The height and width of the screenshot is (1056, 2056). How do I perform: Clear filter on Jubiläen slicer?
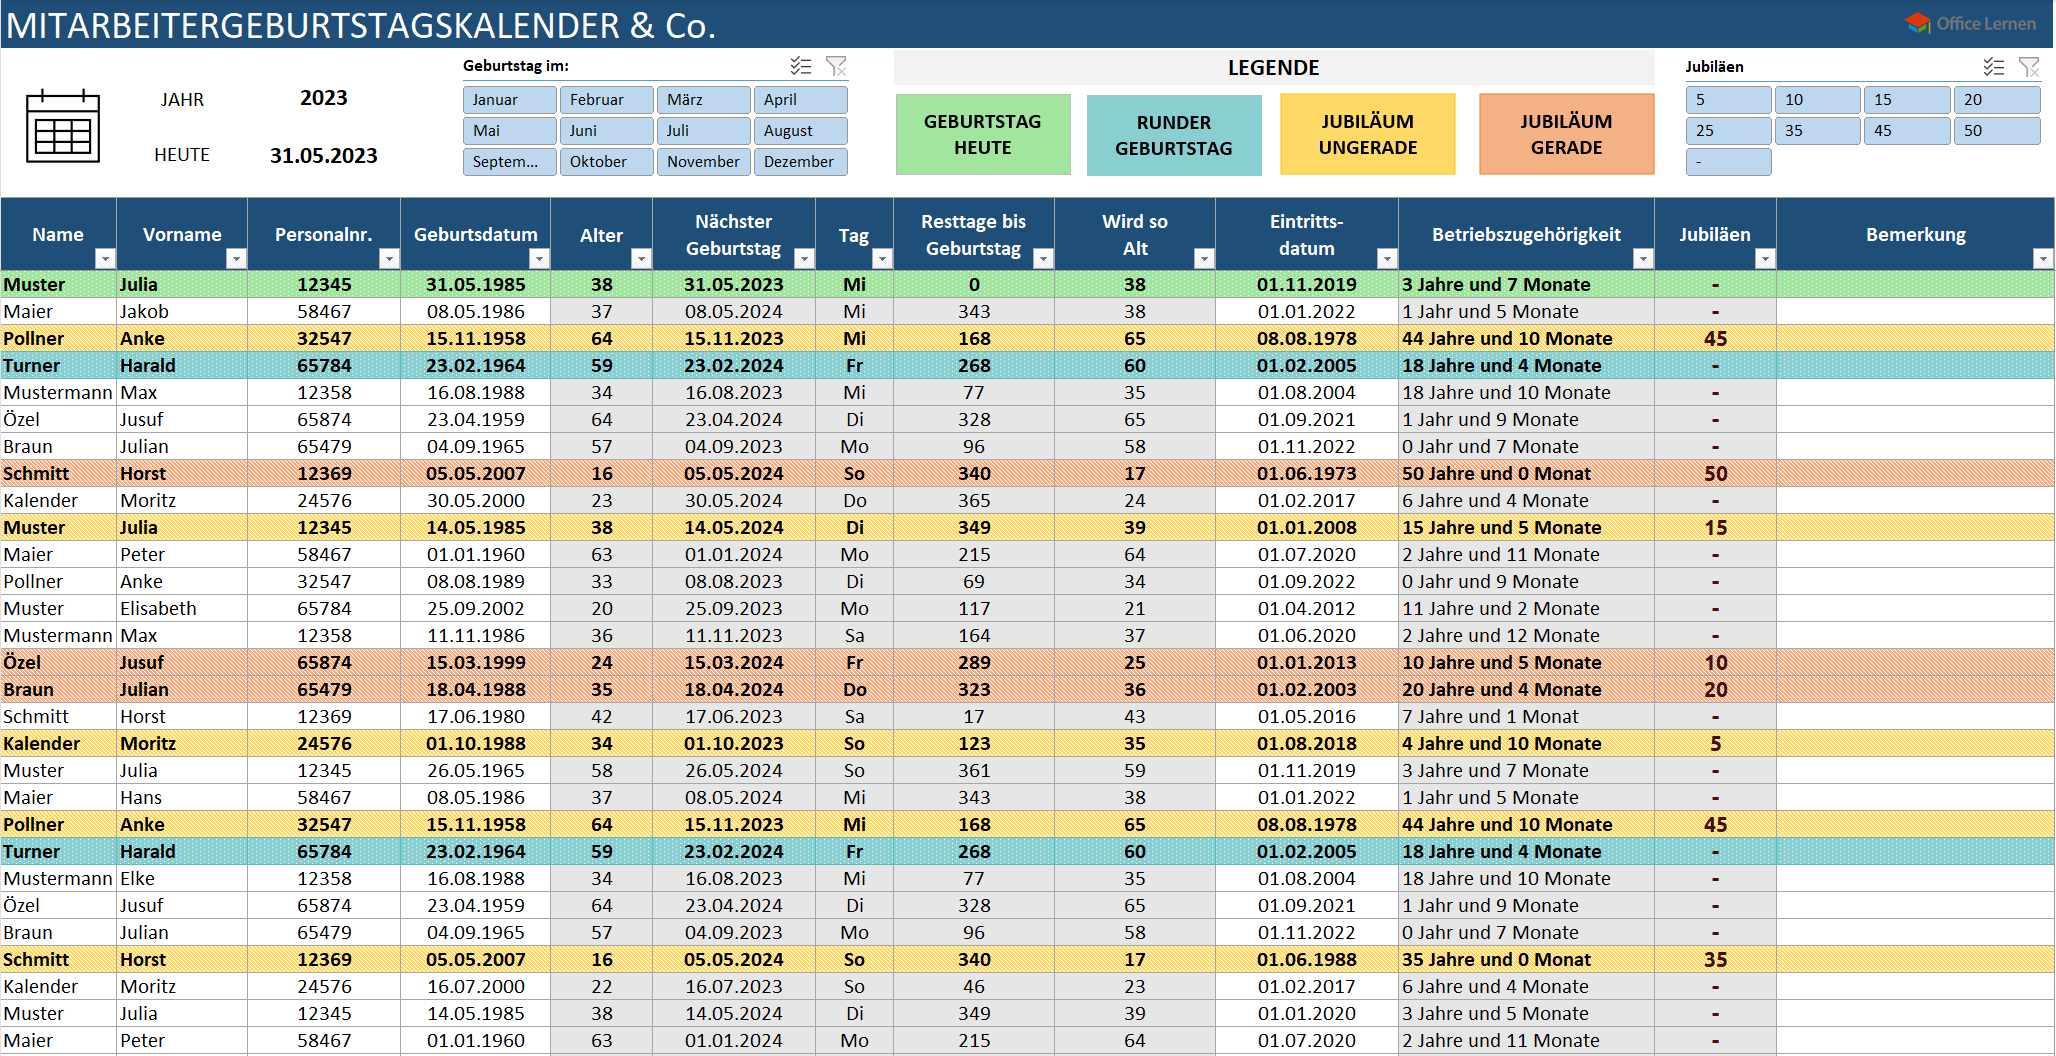point(2029,67)
